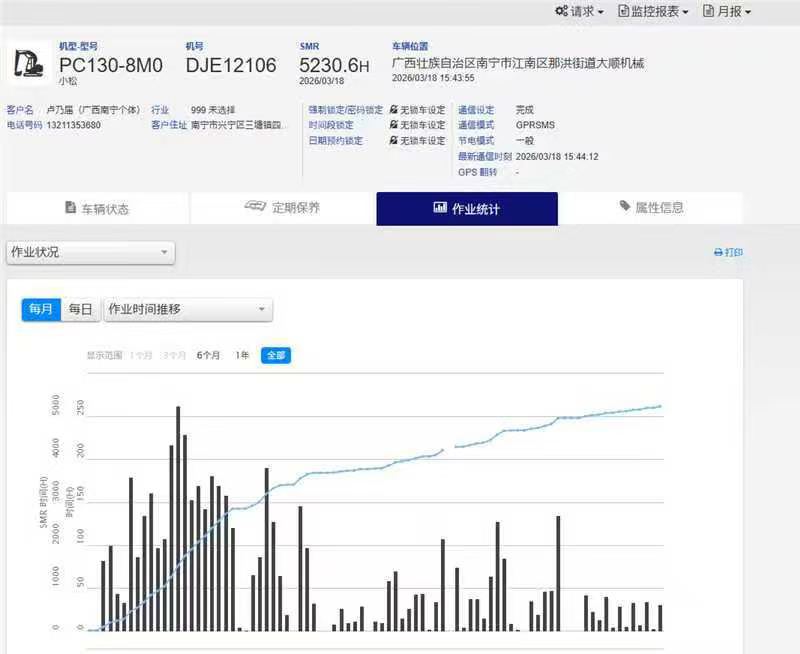Click the lock icon beside 强制锁定 row's 无锁车设定
The image size is (800, 654).
click(393, 110)
